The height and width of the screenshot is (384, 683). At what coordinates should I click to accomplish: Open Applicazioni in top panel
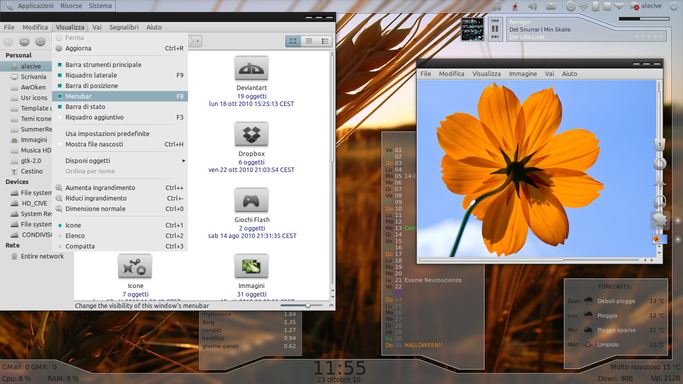(35, 6)
